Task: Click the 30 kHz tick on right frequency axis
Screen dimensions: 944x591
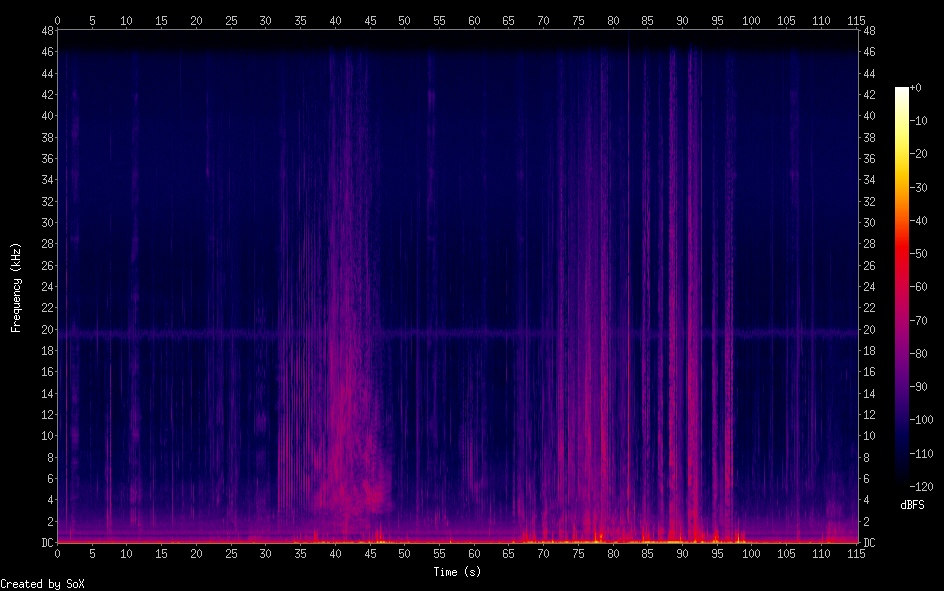Action: tap(869, 223)
